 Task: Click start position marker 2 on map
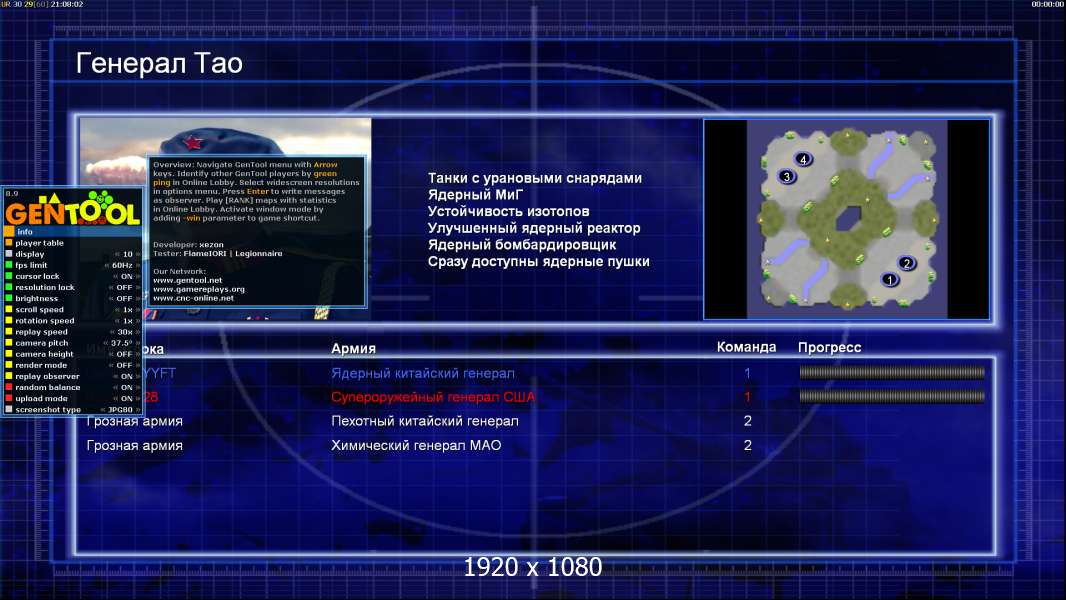point(906,263)
